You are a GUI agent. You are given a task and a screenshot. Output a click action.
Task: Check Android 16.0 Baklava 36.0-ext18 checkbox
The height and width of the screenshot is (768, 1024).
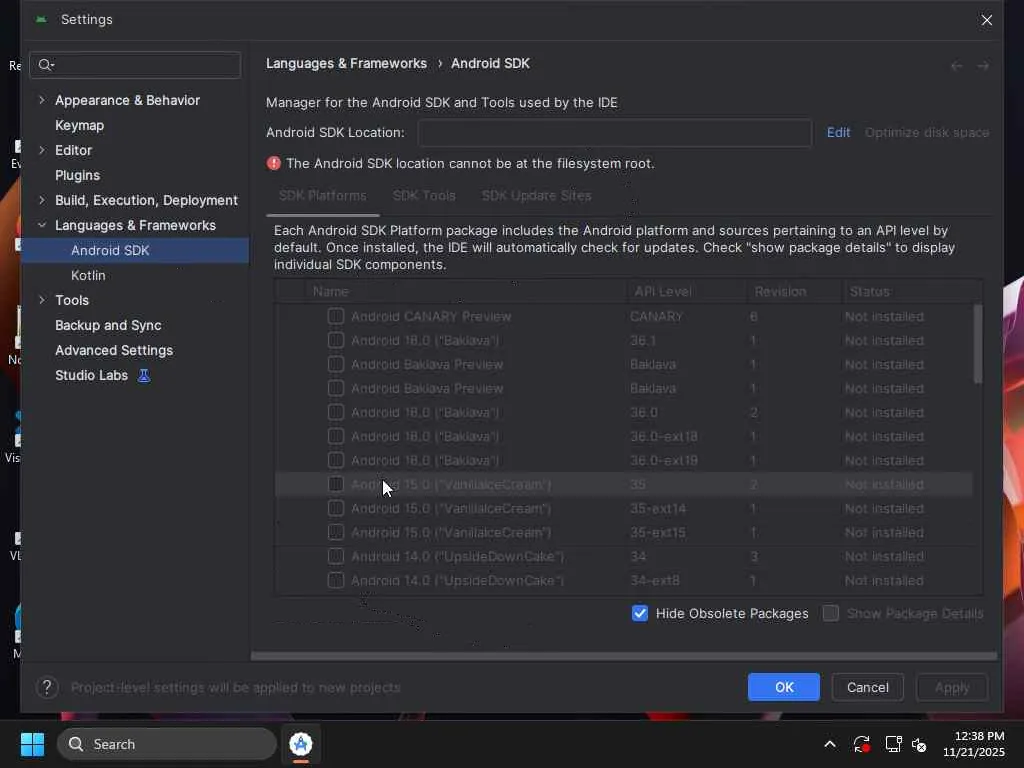tap(336, 436)
